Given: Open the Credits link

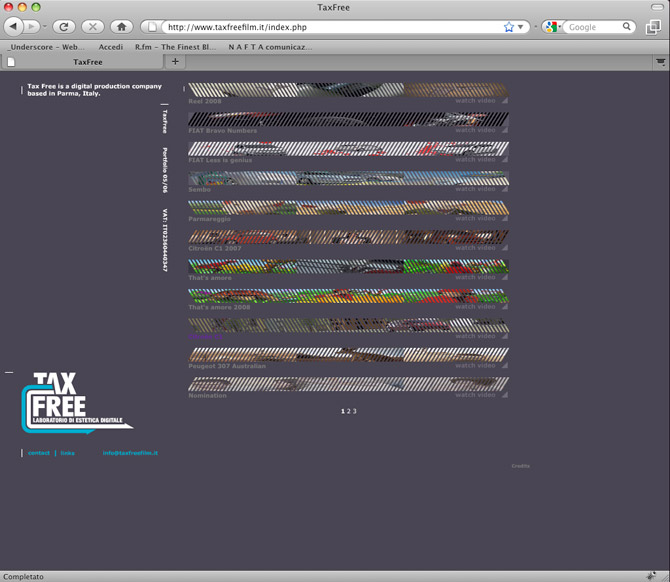Looking at the screenshot, I should [x=520, y=466].
